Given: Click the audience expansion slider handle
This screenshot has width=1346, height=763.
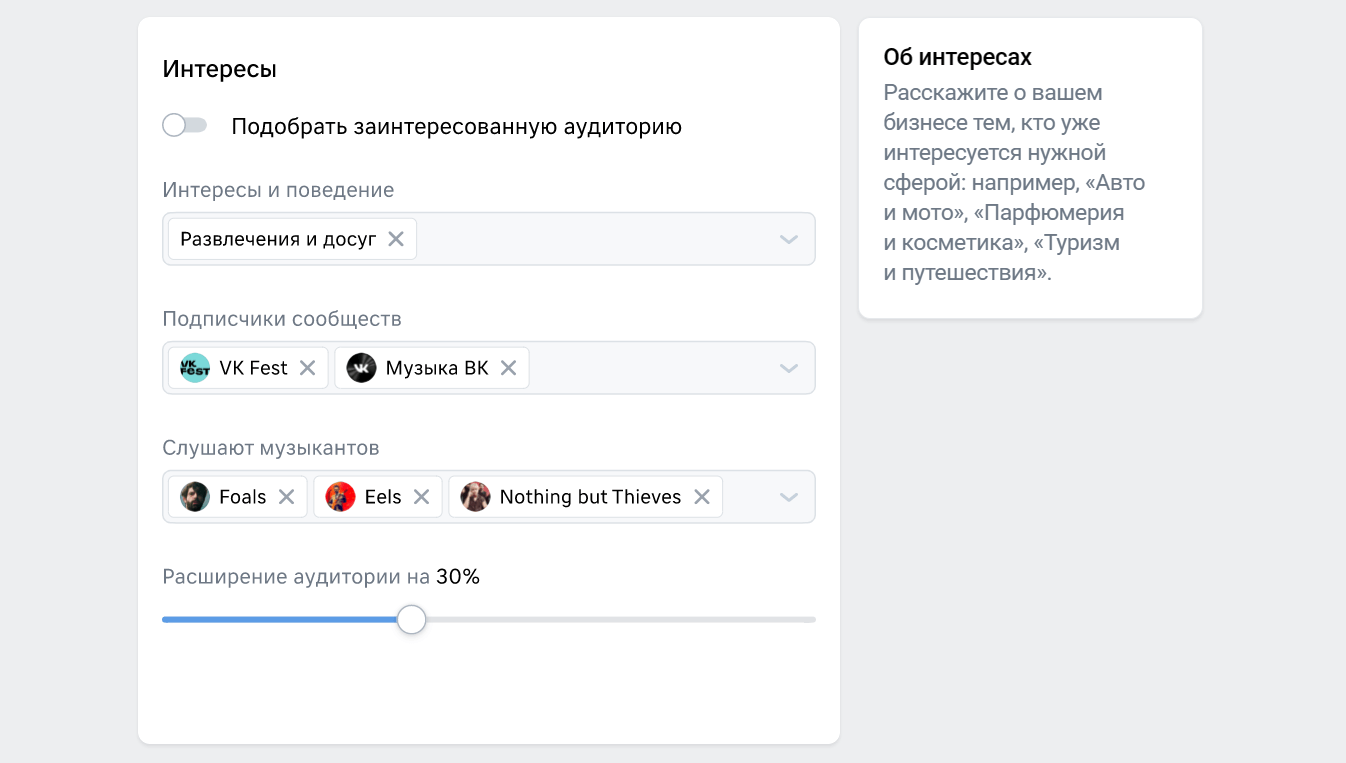Looking at the screenshot, I should pyautogui.click(x=411, y=620).
